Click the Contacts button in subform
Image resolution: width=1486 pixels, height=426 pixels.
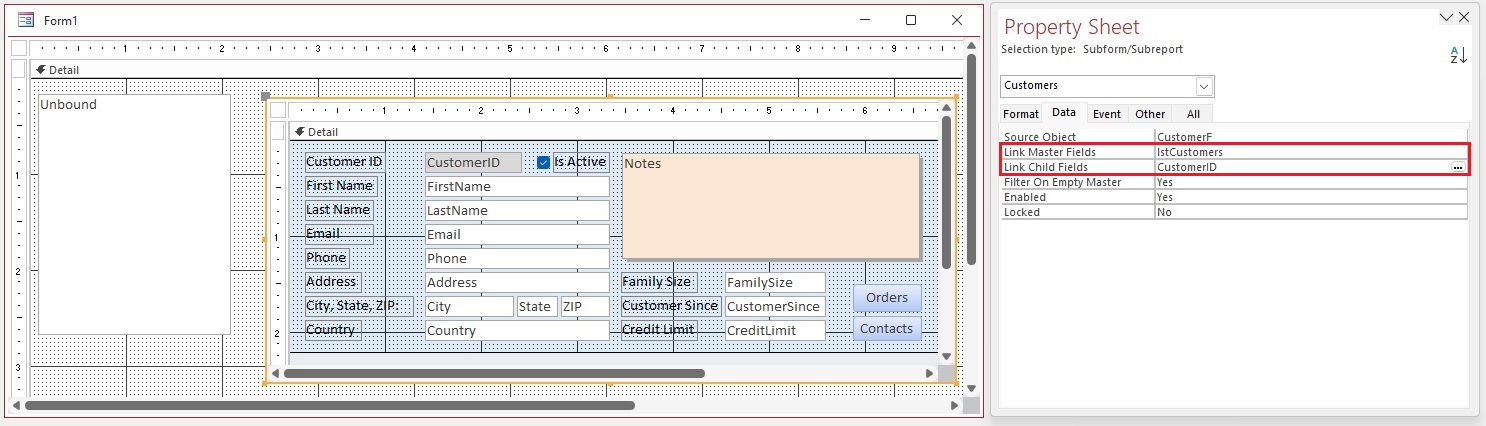(886, 328)
